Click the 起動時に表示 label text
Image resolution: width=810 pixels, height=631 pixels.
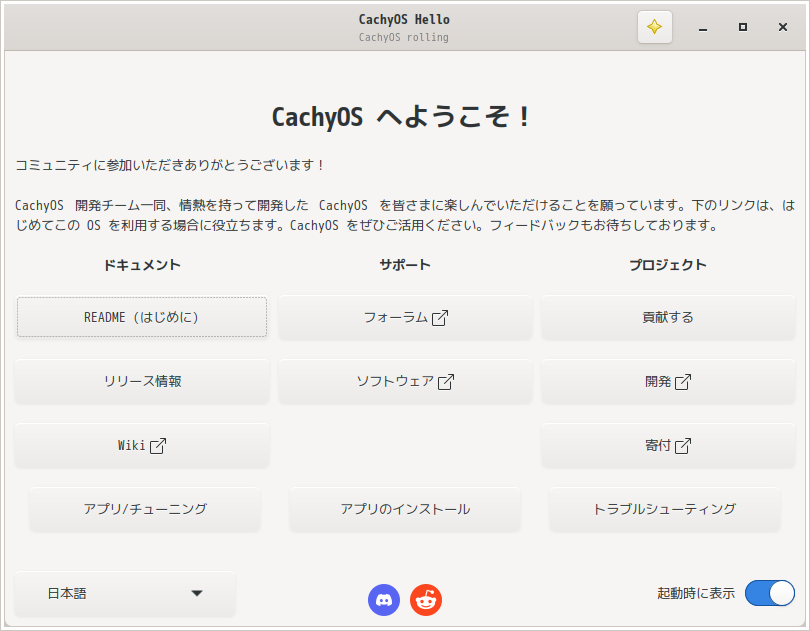tap(696, 593)
